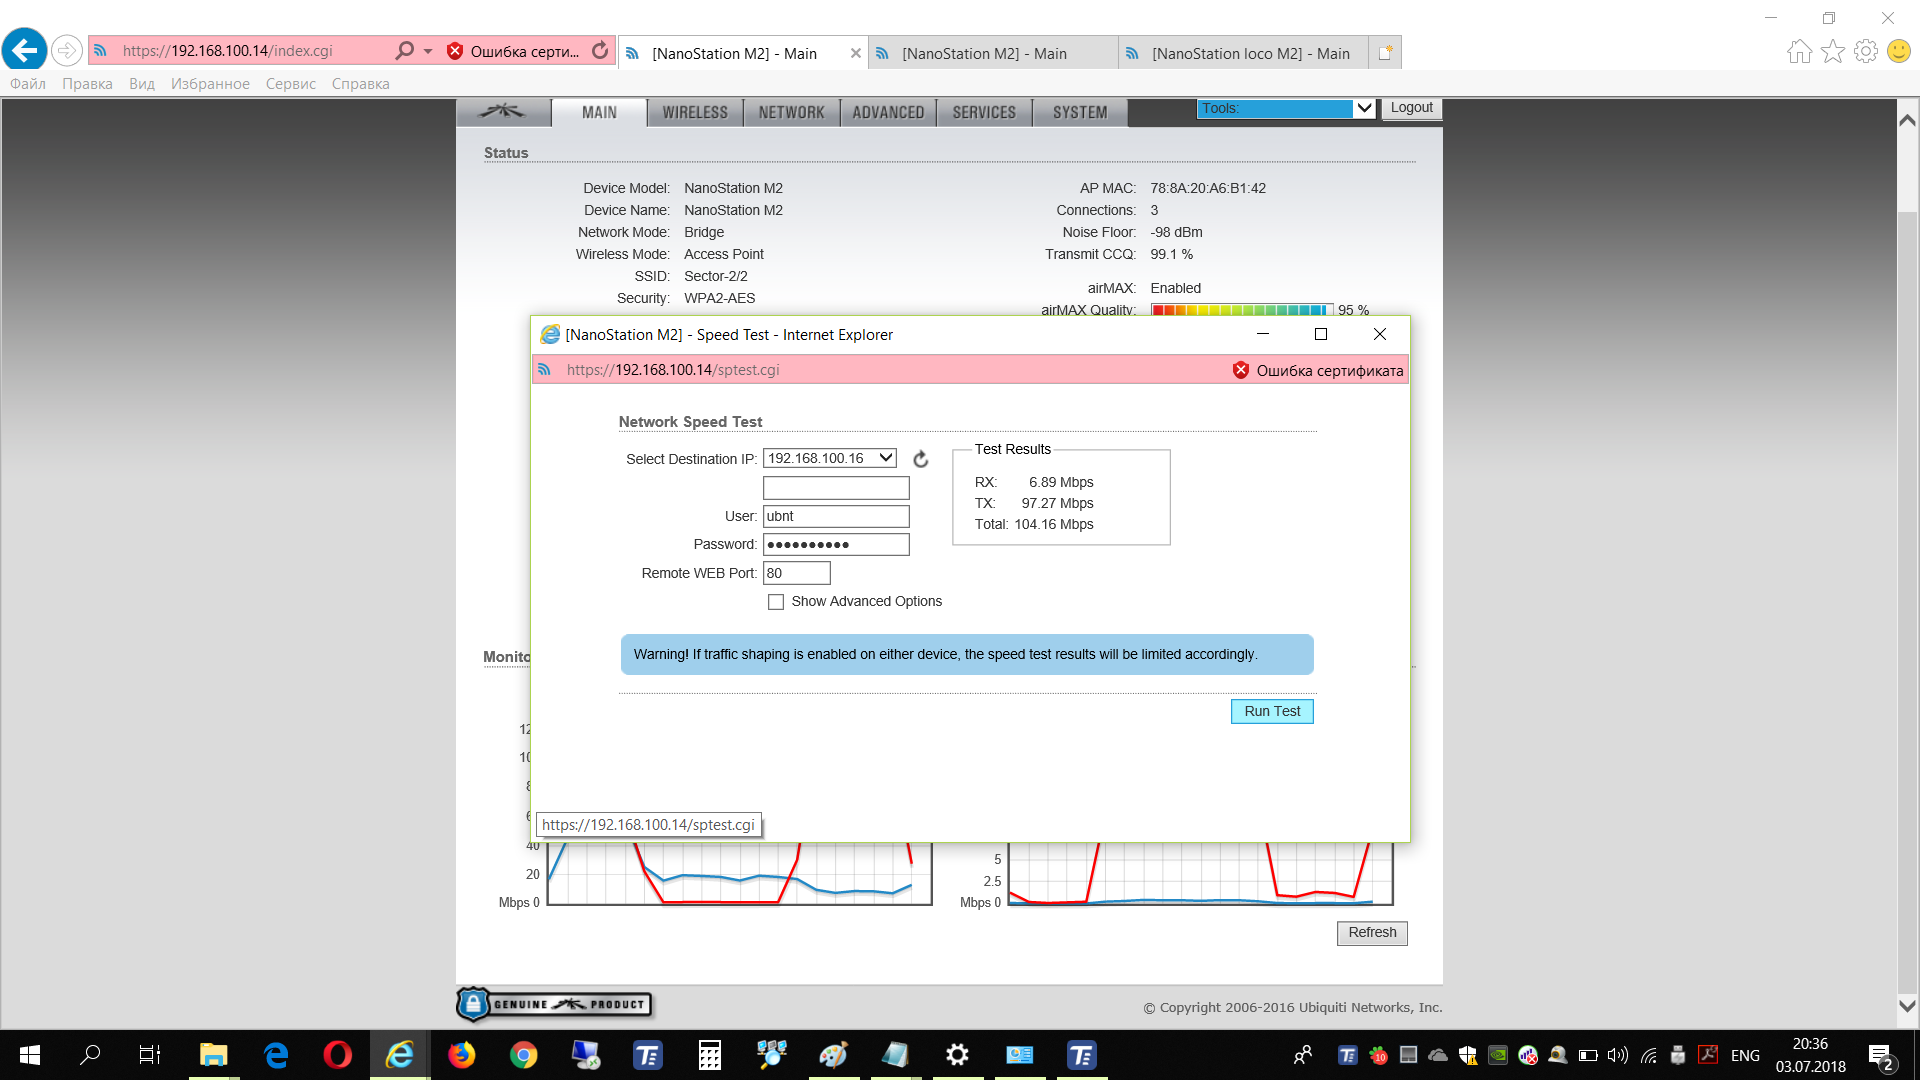
Task: Click the IE back arrow button
Action: pos(25,50)
